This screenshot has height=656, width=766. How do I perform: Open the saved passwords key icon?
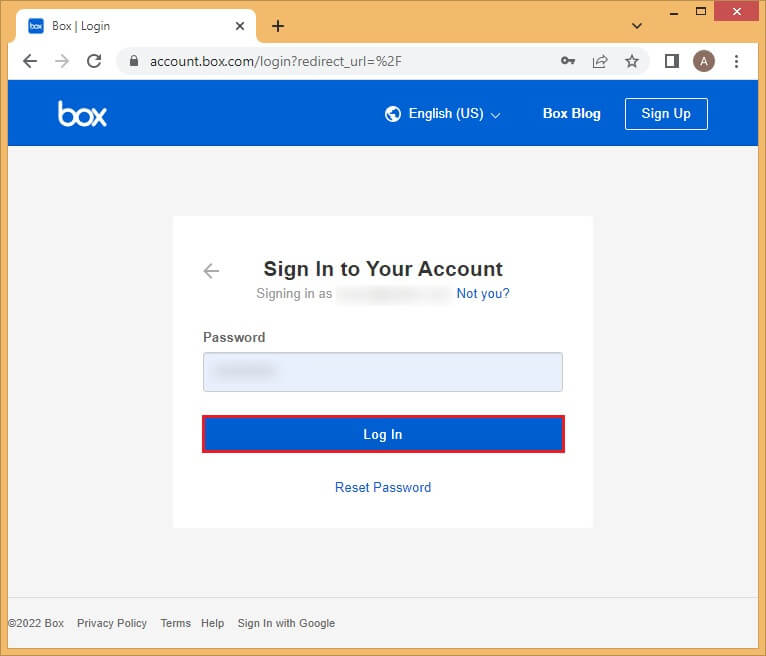(x=568, y=61)
